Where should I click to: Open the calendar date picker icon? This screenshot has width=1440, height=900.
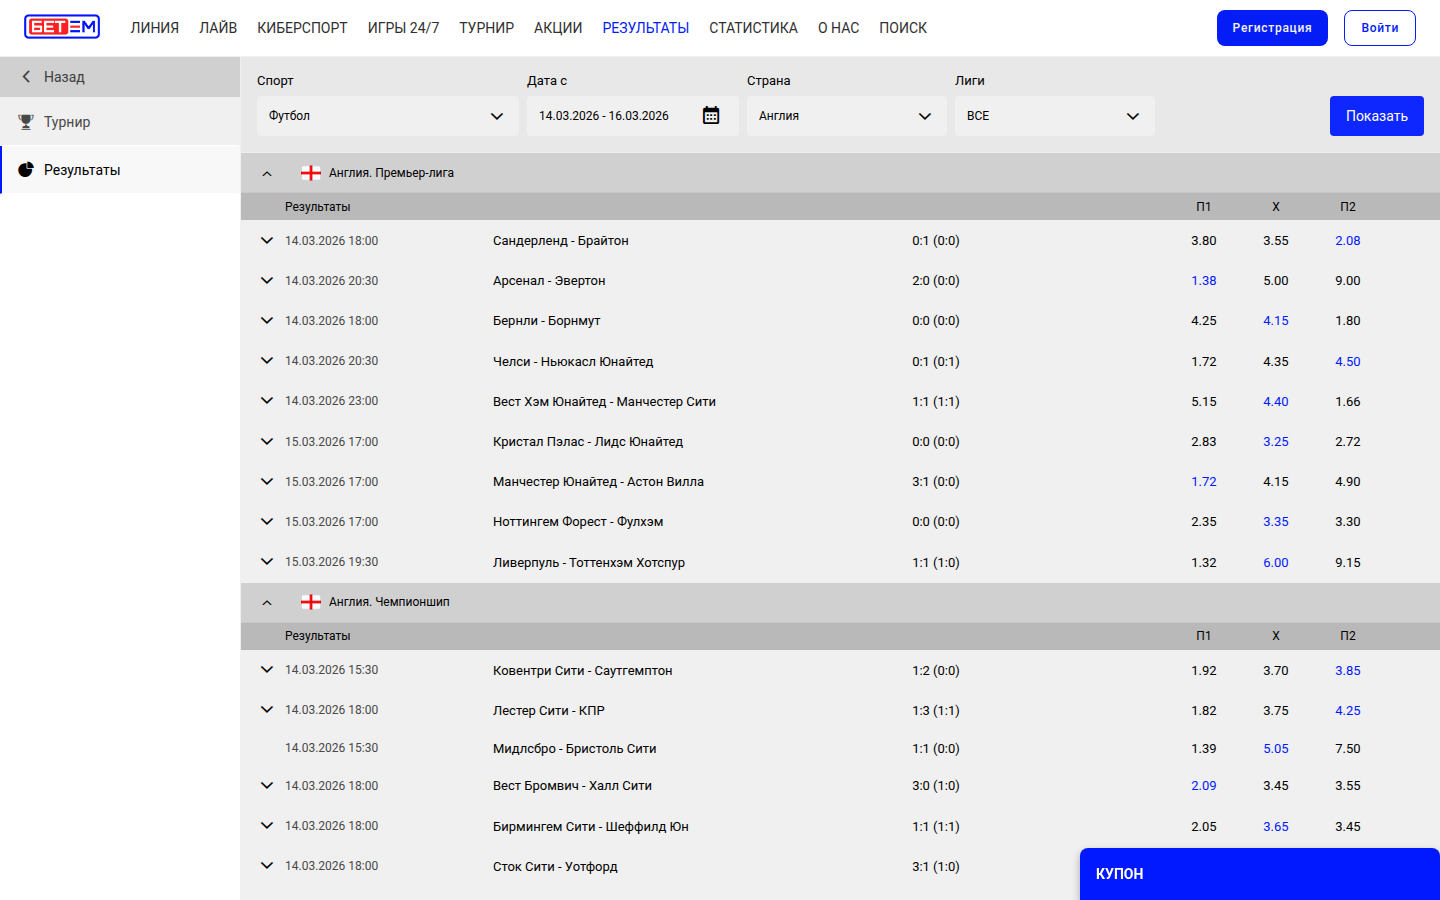(x=711, y=116)
